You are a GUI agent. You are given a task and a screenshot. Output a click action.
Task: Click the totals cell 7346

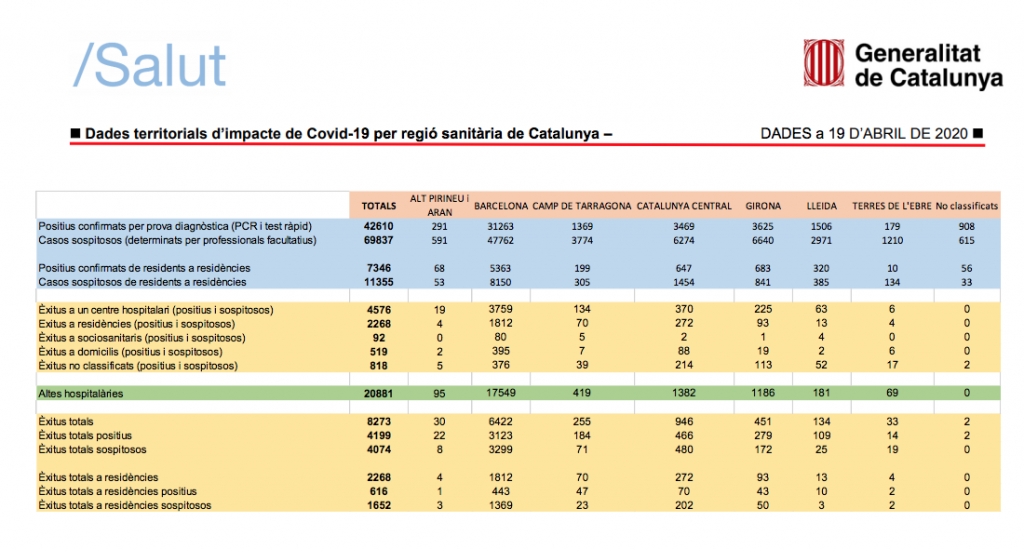[x=379, y=268]
